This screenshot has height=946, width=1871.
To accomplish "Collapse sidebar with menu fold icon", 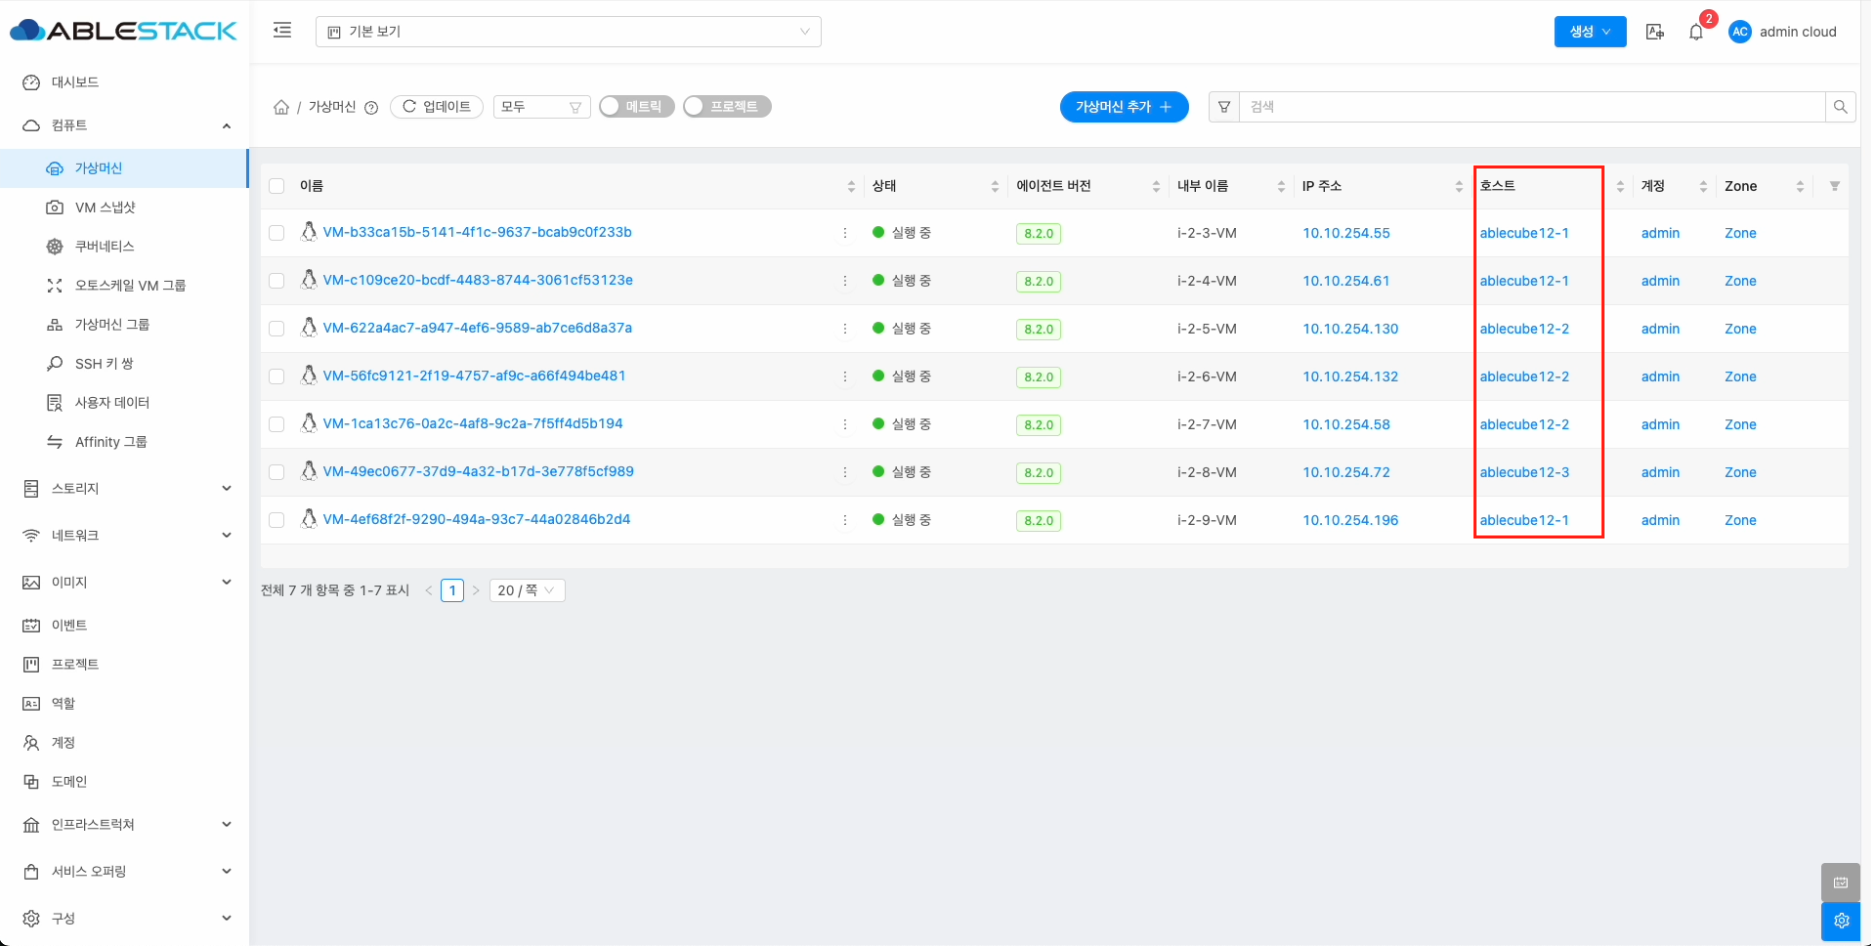I will tap(282, 31).
